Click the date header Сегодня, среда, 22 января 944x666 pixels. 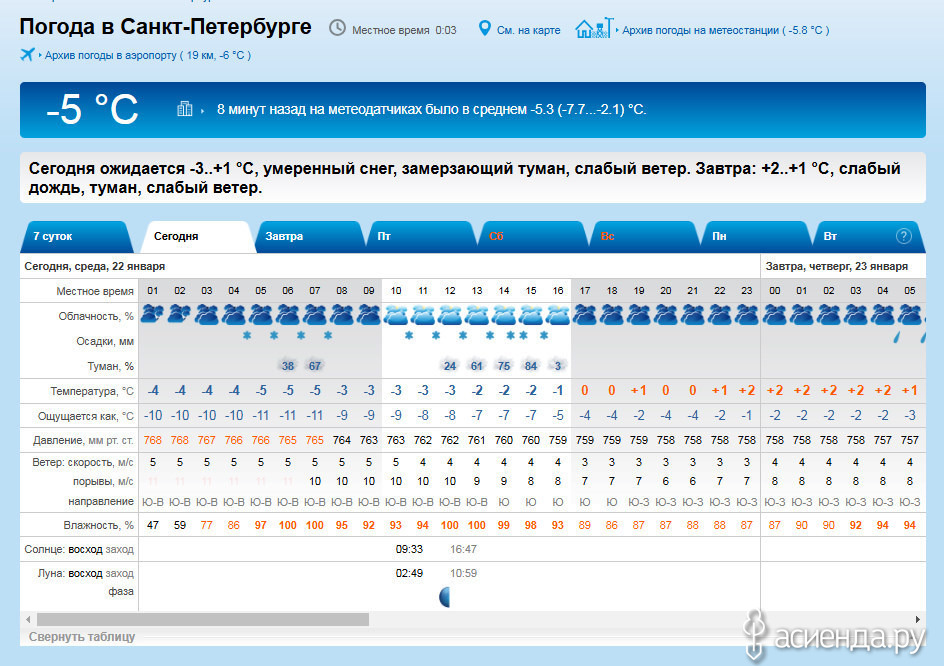(x=95, y=266)
